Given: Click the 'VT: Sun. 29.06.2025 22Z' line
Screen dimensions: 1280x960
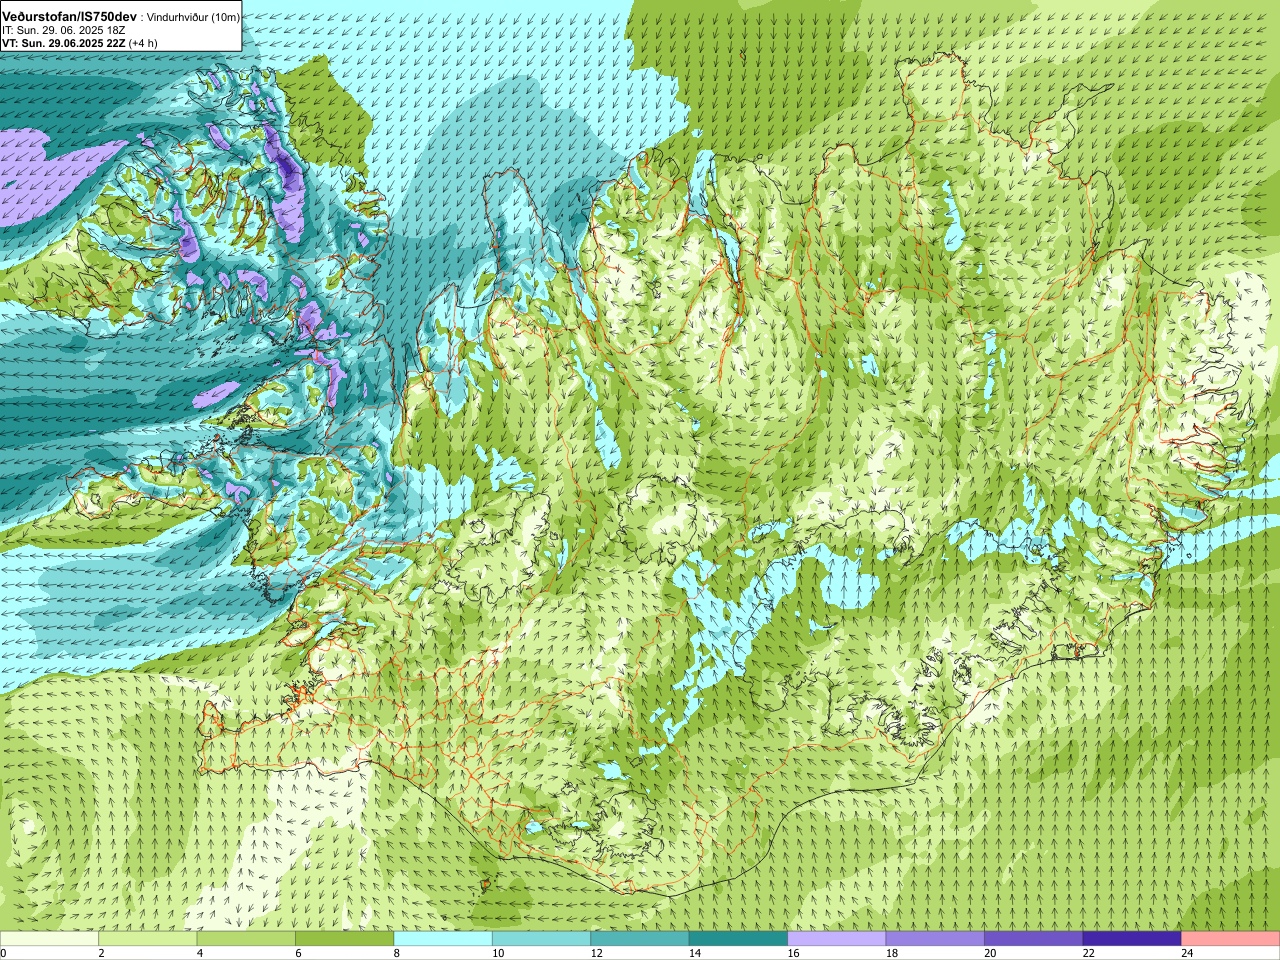Looking at the screenshot, I should coord(64,43).
